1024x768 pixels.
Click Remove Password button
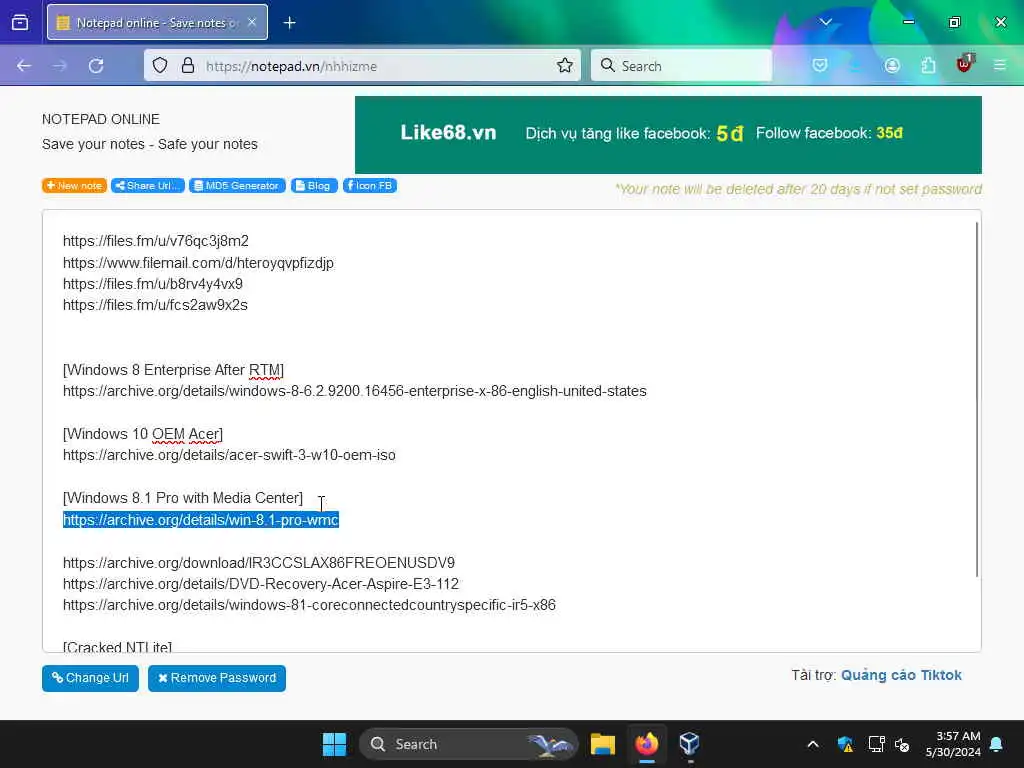[x=217, y=678]
